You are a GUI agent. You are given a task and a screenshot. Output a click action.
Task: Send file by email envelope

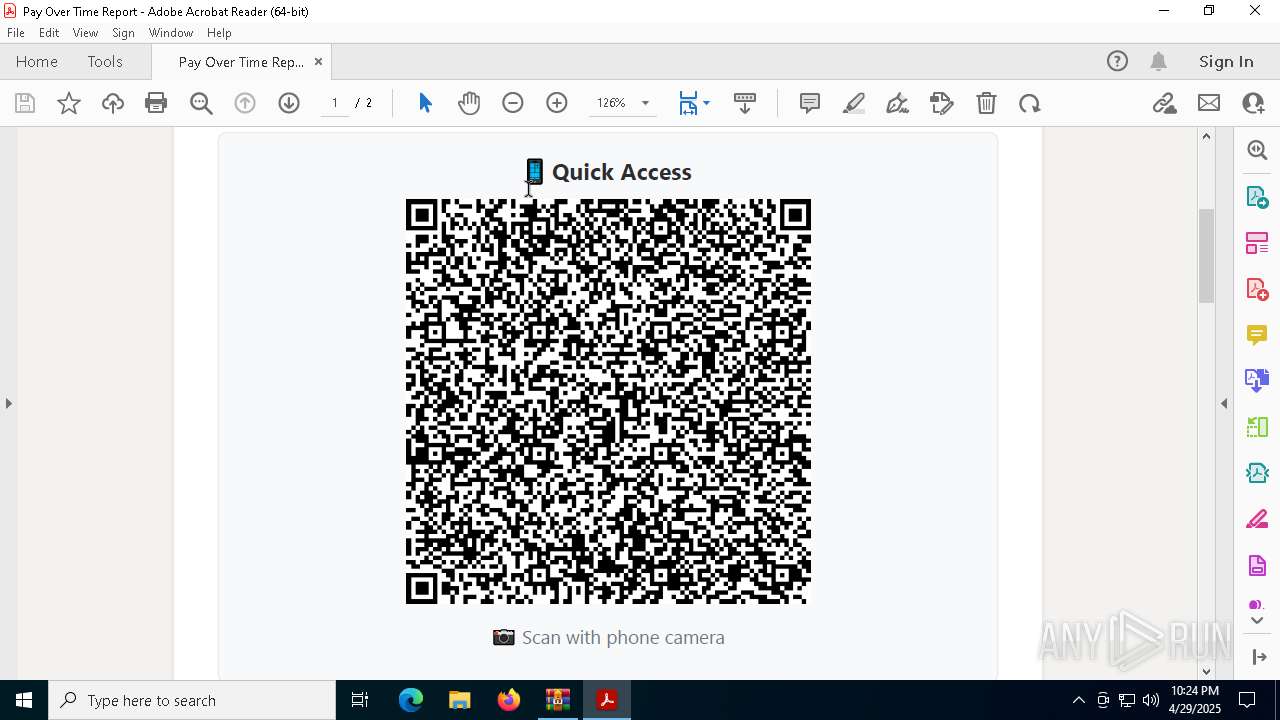[1209, 103]
